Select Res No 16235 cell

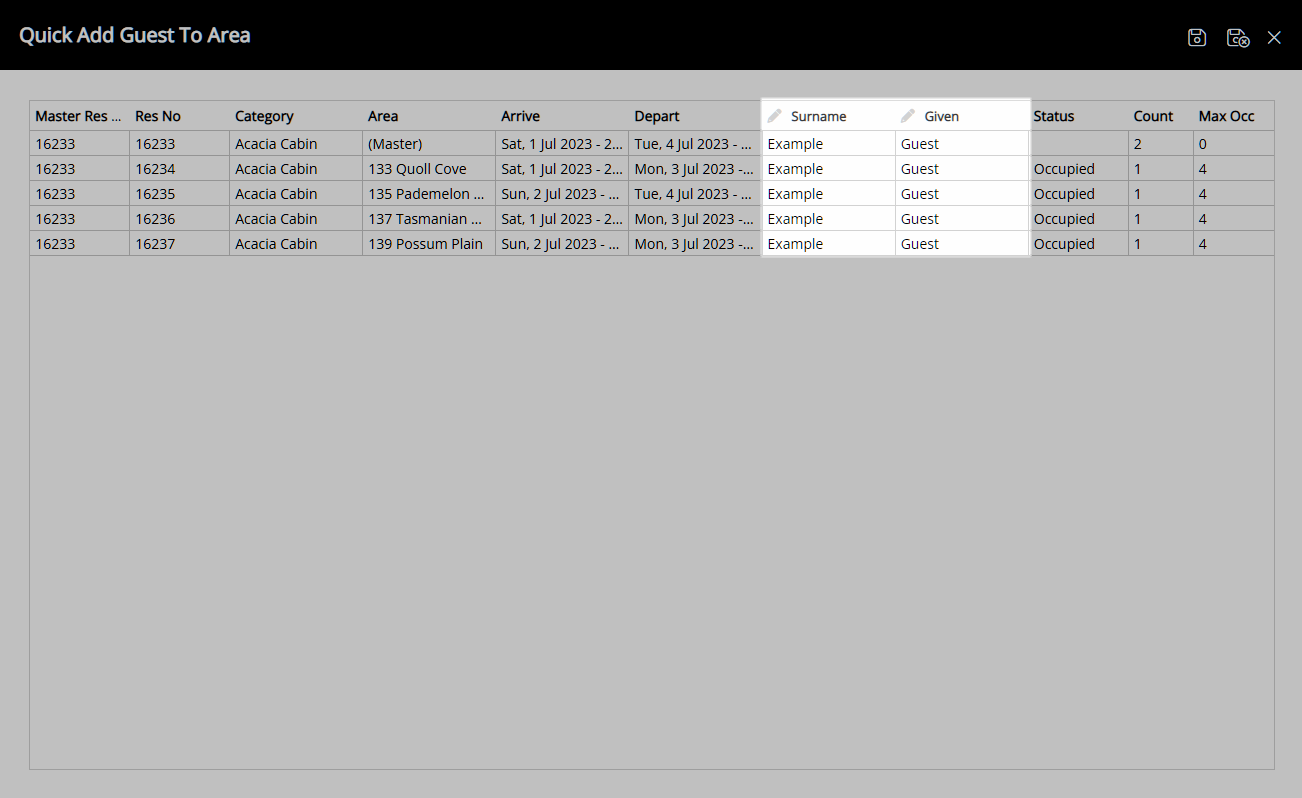[179, 194]
